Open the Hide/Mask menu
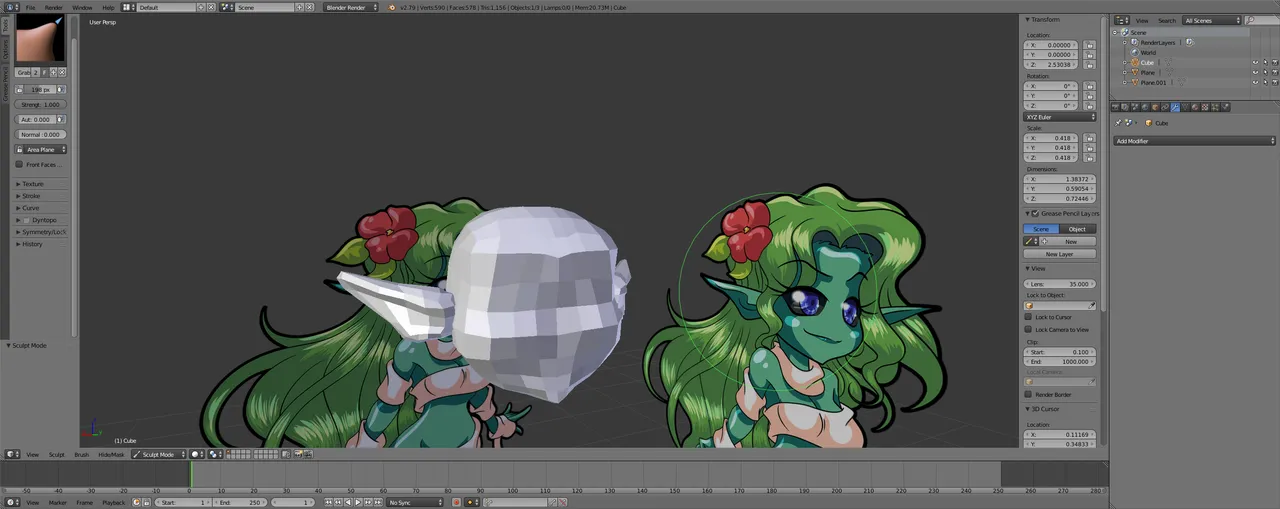Viewport: 1280px width, 509px height. coord(111,454)
